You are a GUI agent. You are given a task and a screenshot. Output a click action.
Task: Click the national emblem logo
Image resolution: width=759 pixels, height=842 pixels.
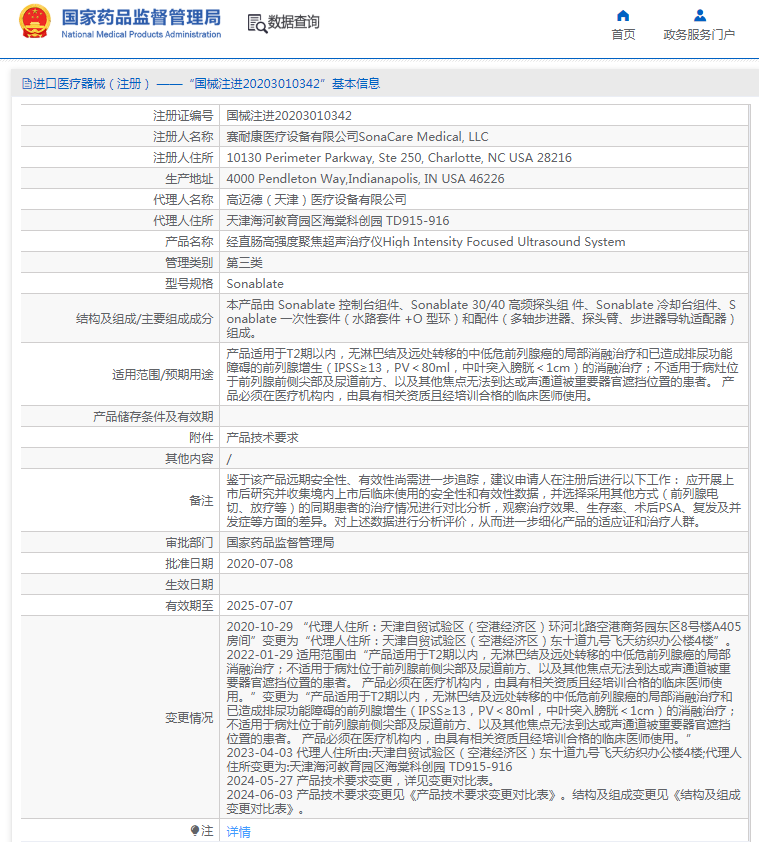coord(35,21)
